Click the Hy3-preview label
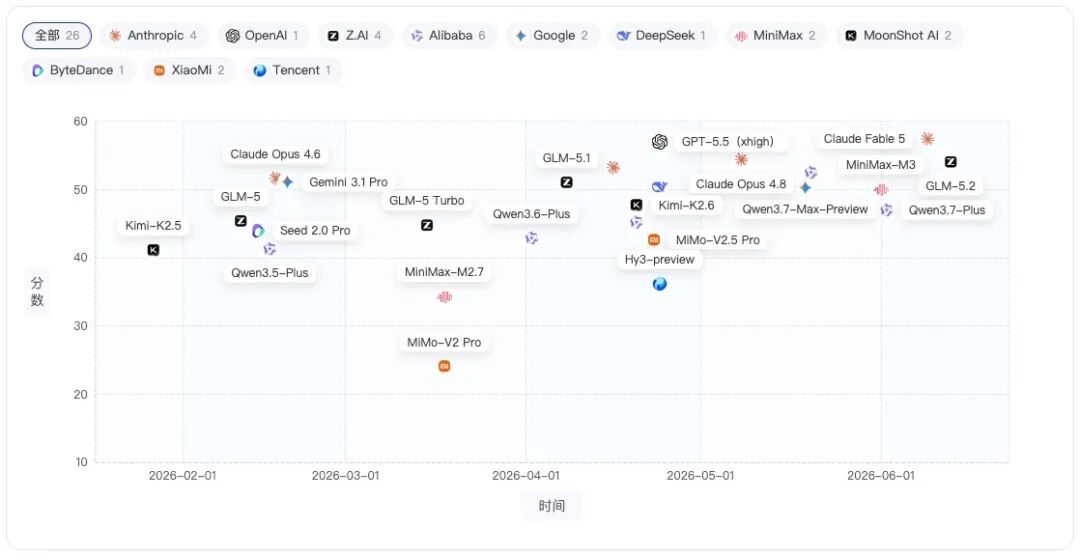Image resolution: width=1080 pixels, height=555 pixels. (x=660, y=260)
